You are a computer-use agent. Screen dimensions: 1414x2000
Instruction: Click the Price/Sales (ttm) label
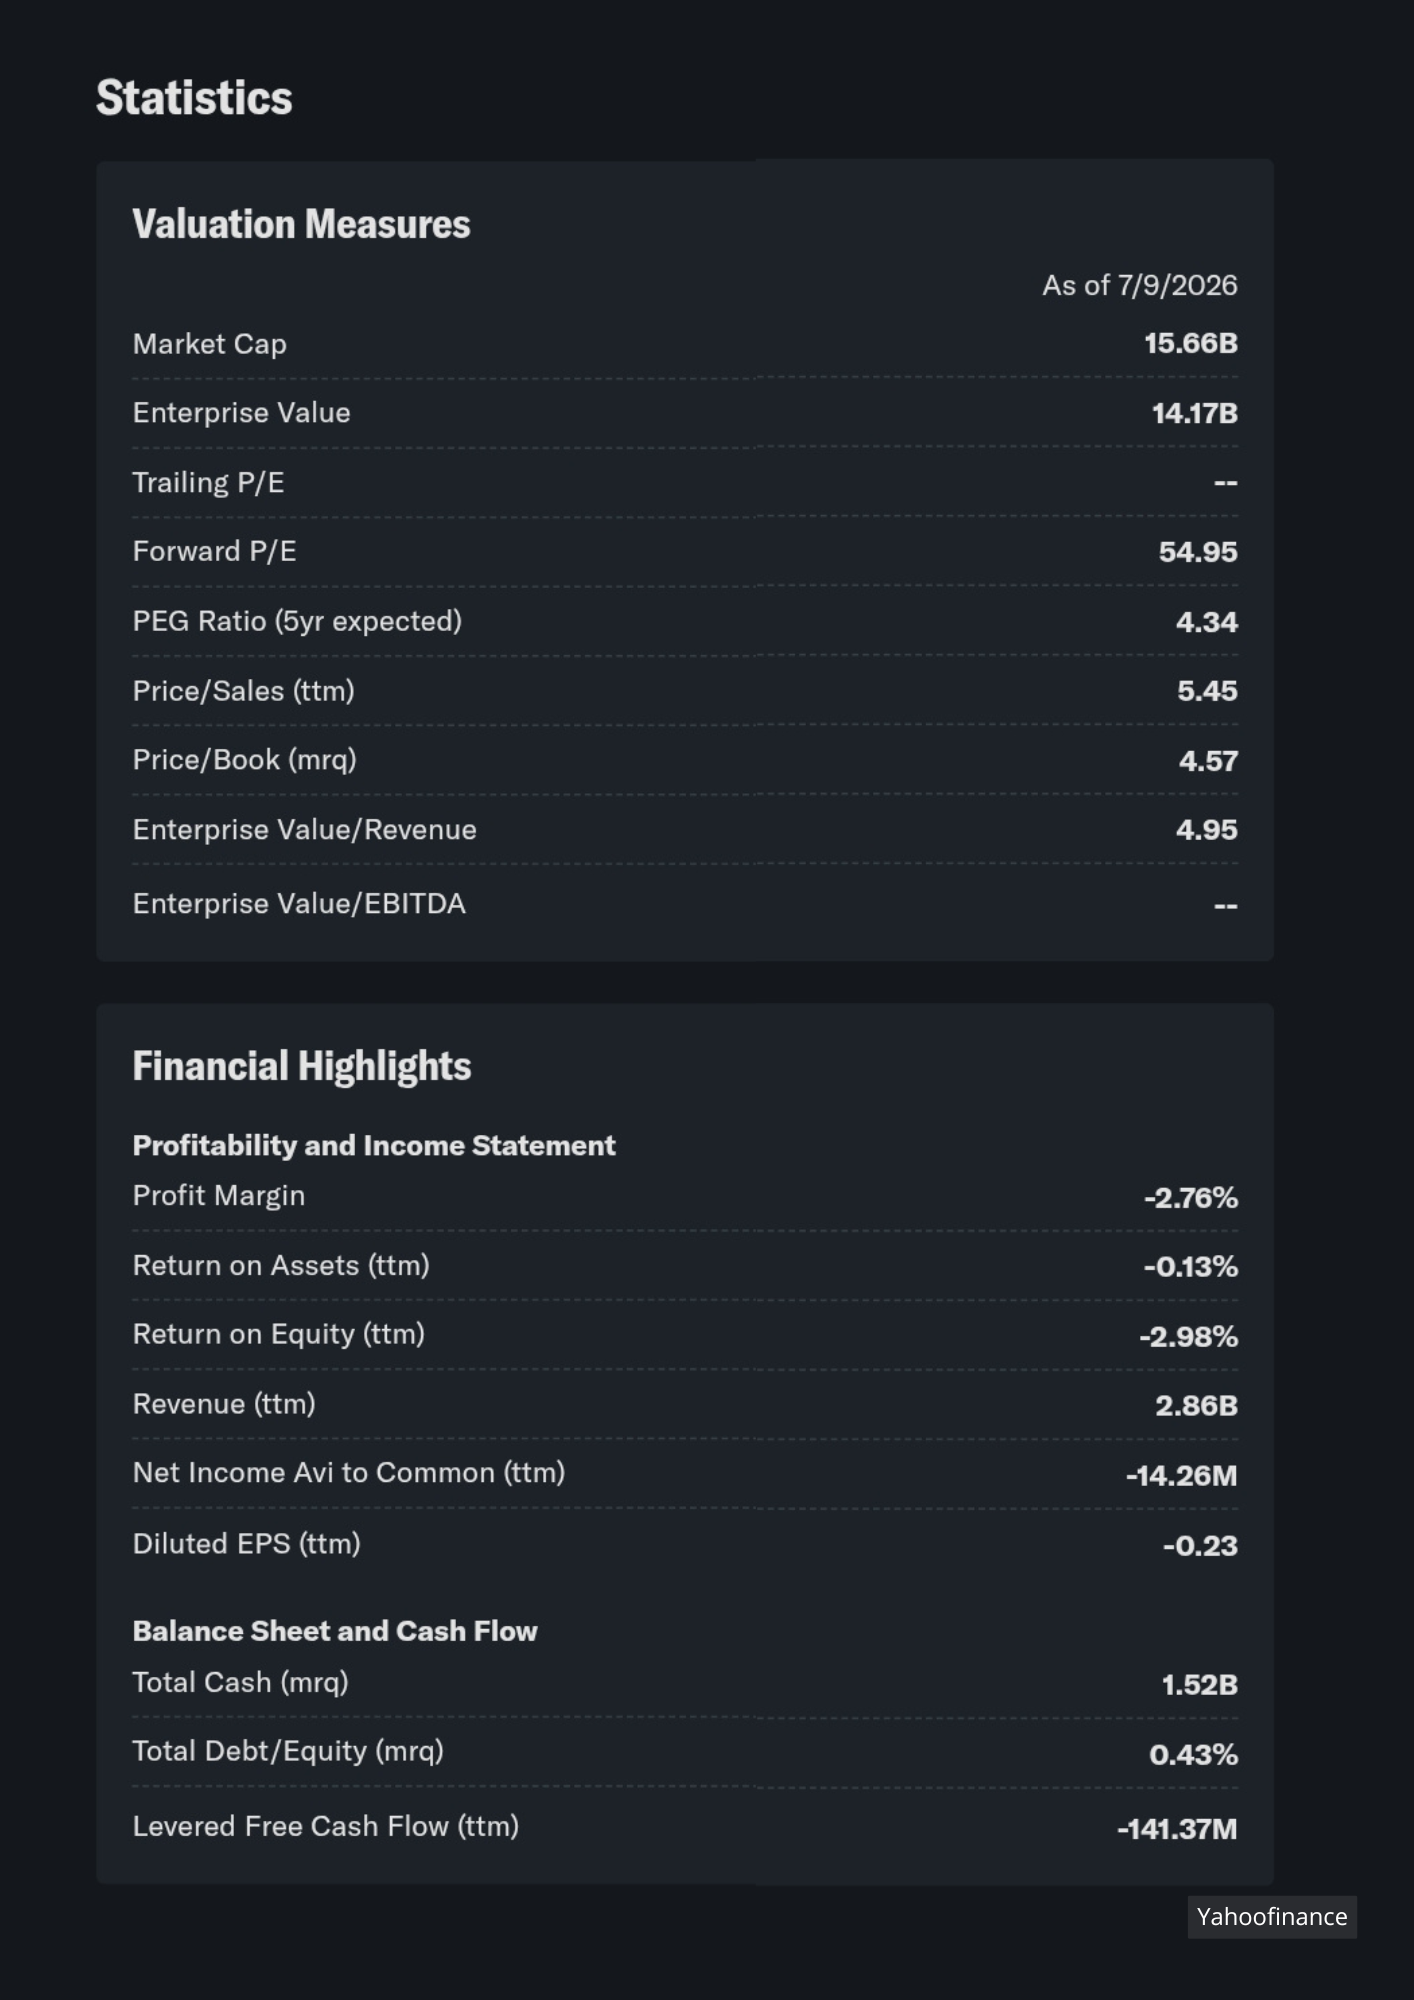point(243,691)
